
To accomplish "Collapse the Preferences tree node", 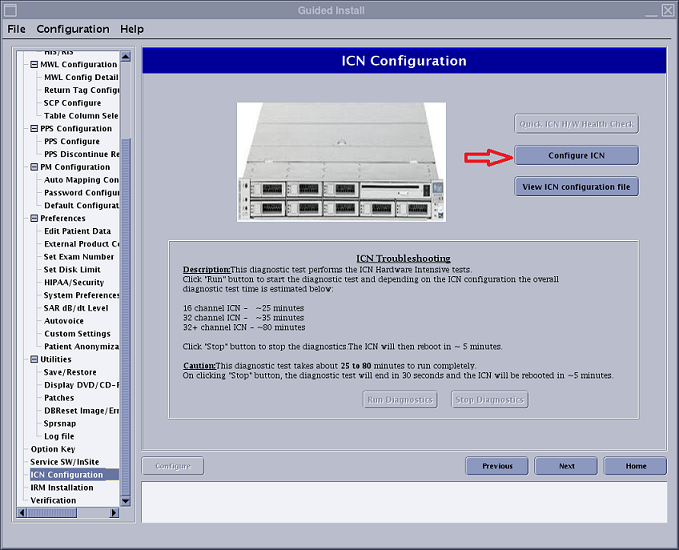I will click(34, 218).
